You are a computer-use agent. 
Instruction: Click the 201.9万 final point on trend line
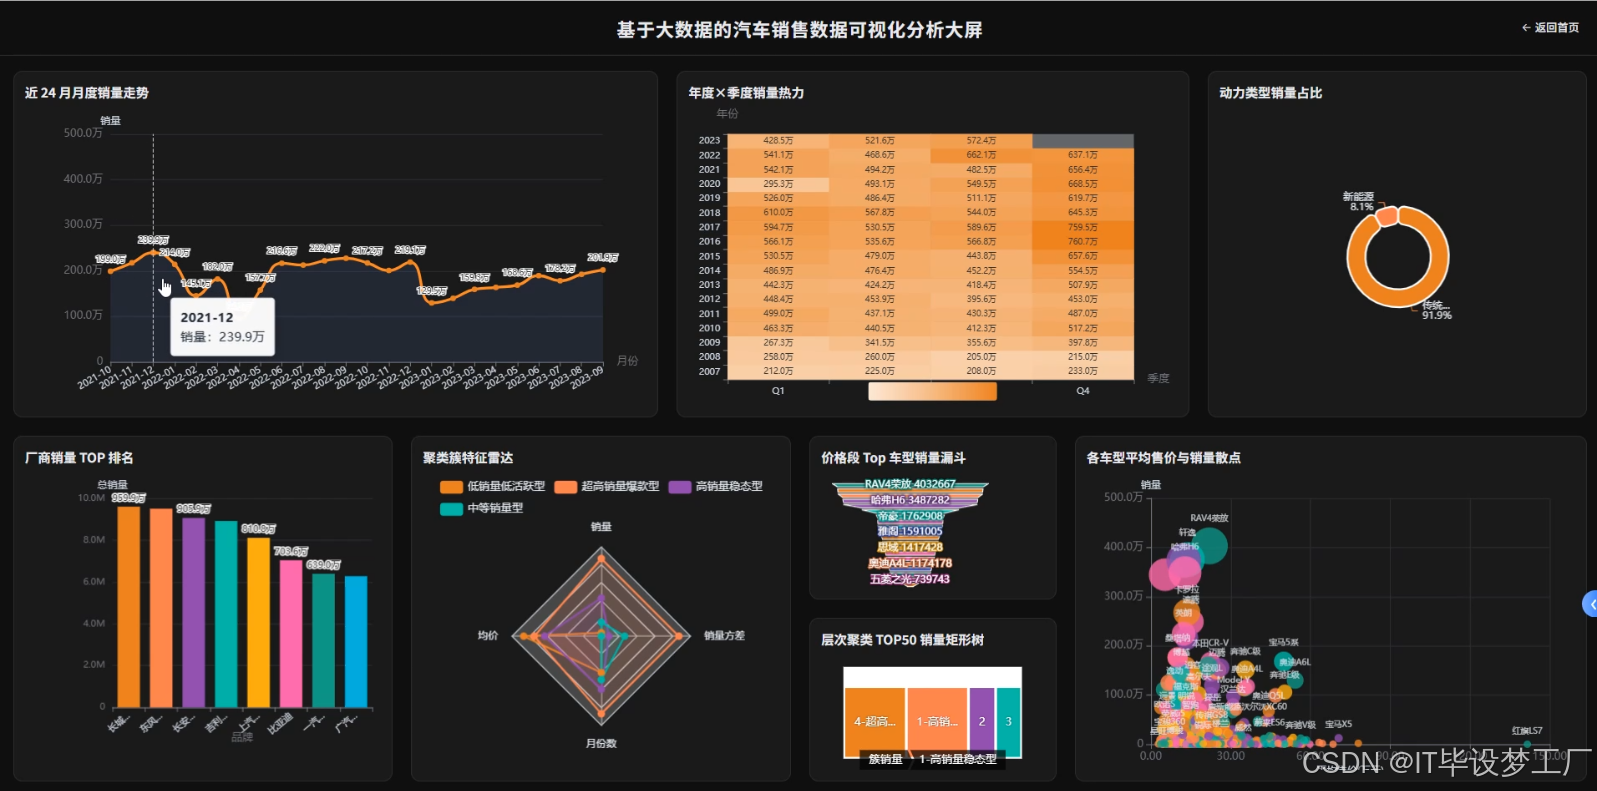[x=603, y=269]
